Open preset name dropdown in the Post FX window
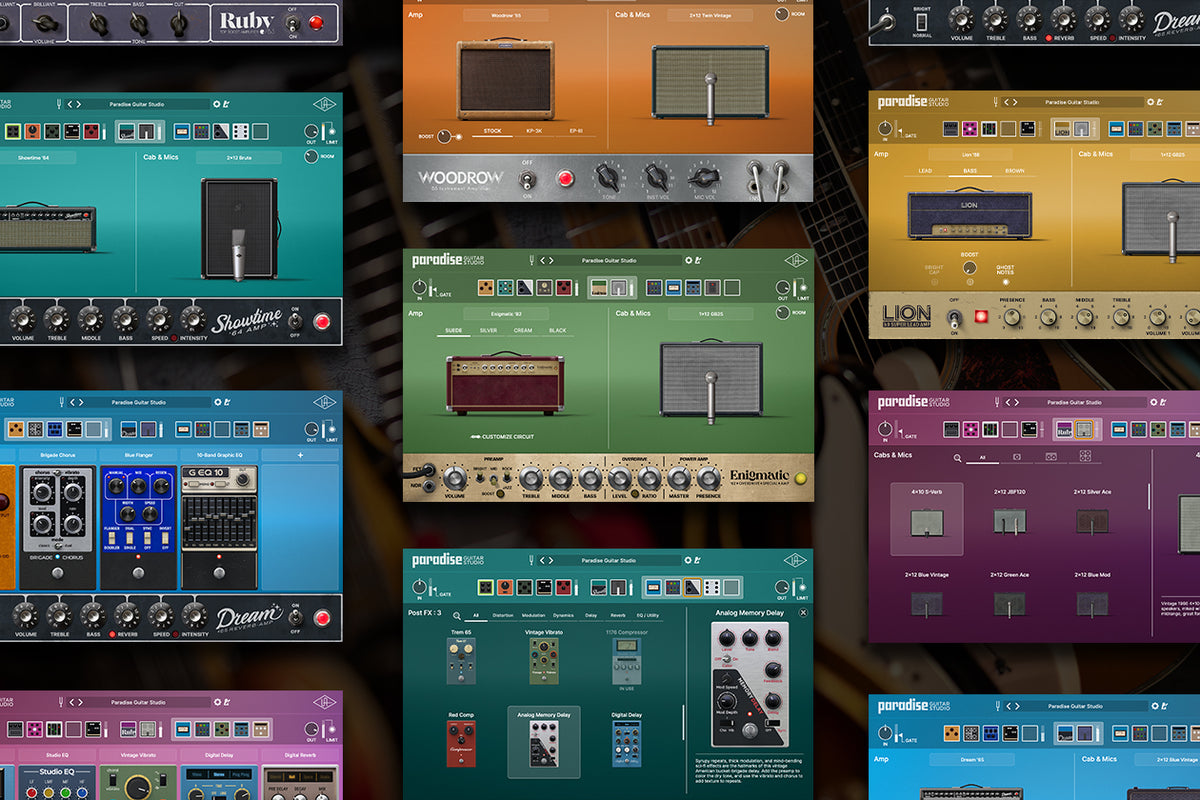This screenshot has width=1200, height=800. (x=611, y=560)
